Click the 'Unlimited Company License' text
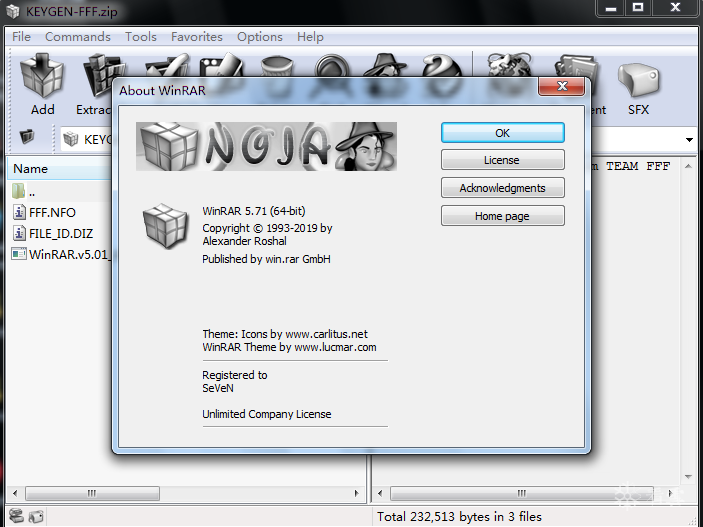 (x=267, y=414)
